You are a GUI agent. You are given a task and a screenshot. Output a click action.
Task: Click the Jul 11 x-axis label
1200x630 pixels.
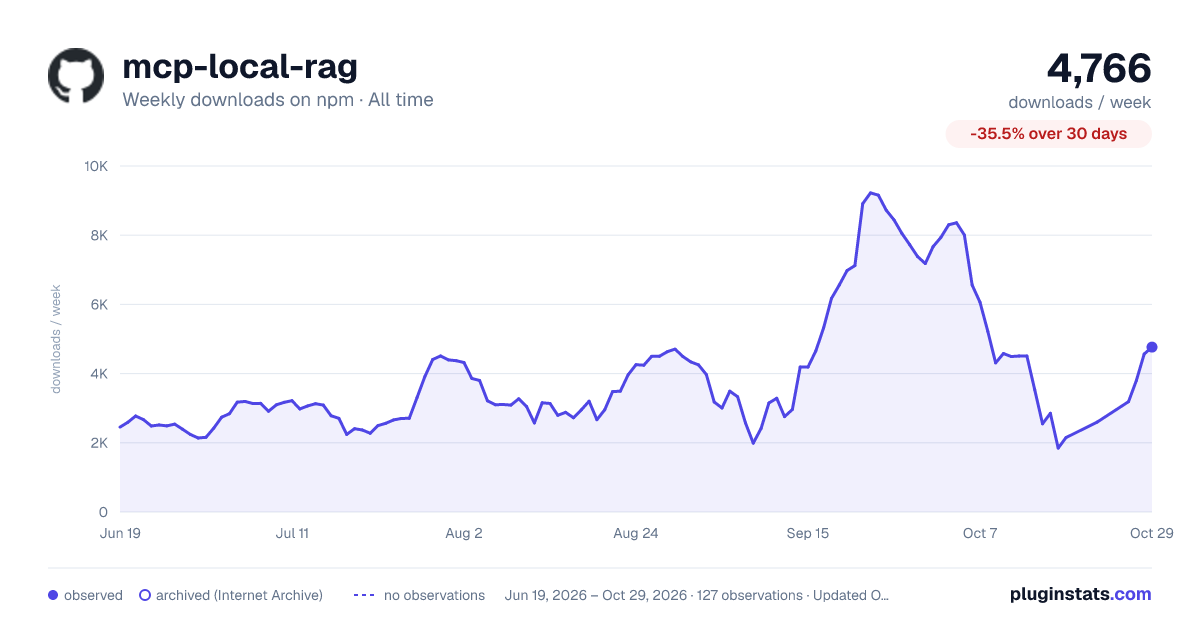pos(292,533)
